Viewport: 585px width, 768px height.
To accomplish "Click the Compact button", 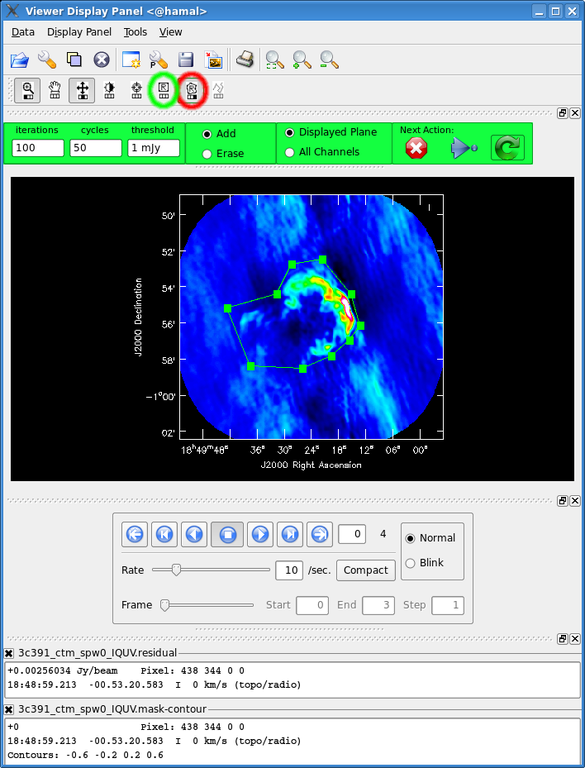I will pyautogui.click(x=366, y=571).
